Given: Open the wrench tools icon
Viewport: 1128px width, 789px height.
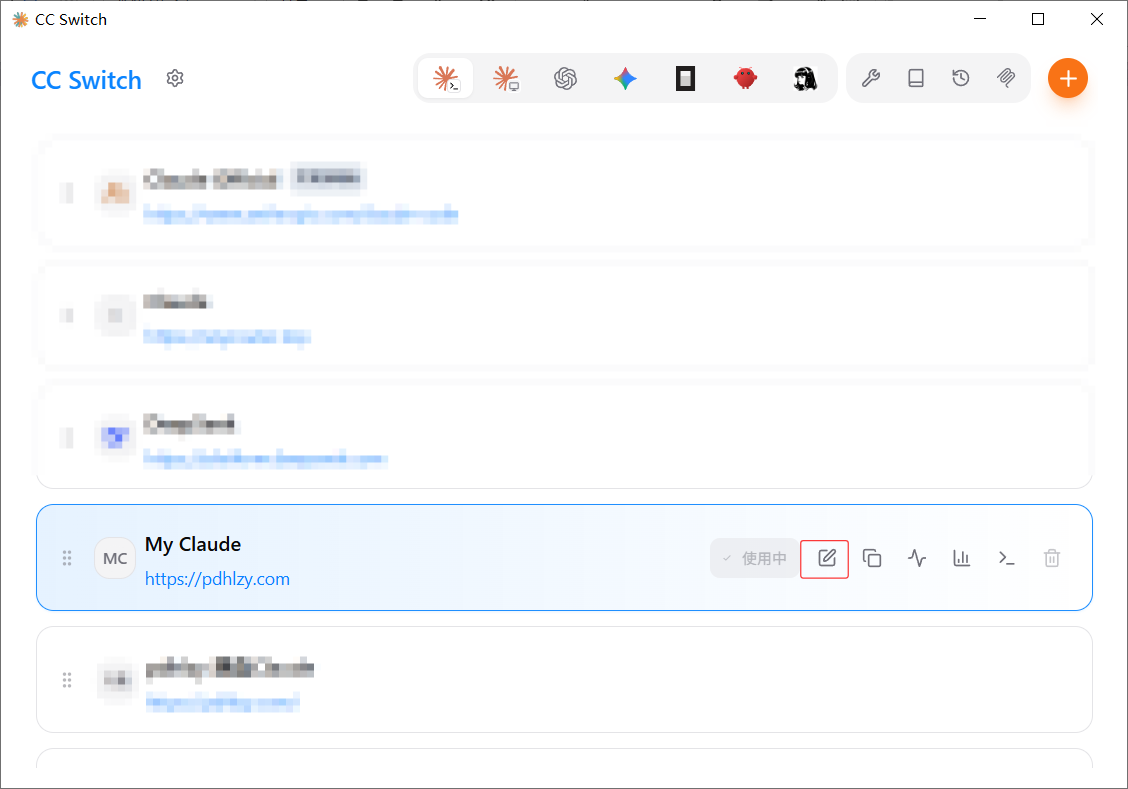Looking at the screenshot, I should (870, 78).
